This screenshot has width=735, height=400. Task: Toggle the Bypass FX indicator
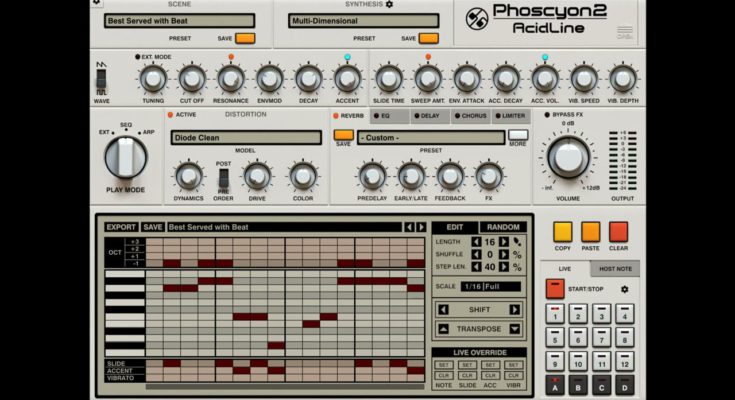[x=547, y=115]
